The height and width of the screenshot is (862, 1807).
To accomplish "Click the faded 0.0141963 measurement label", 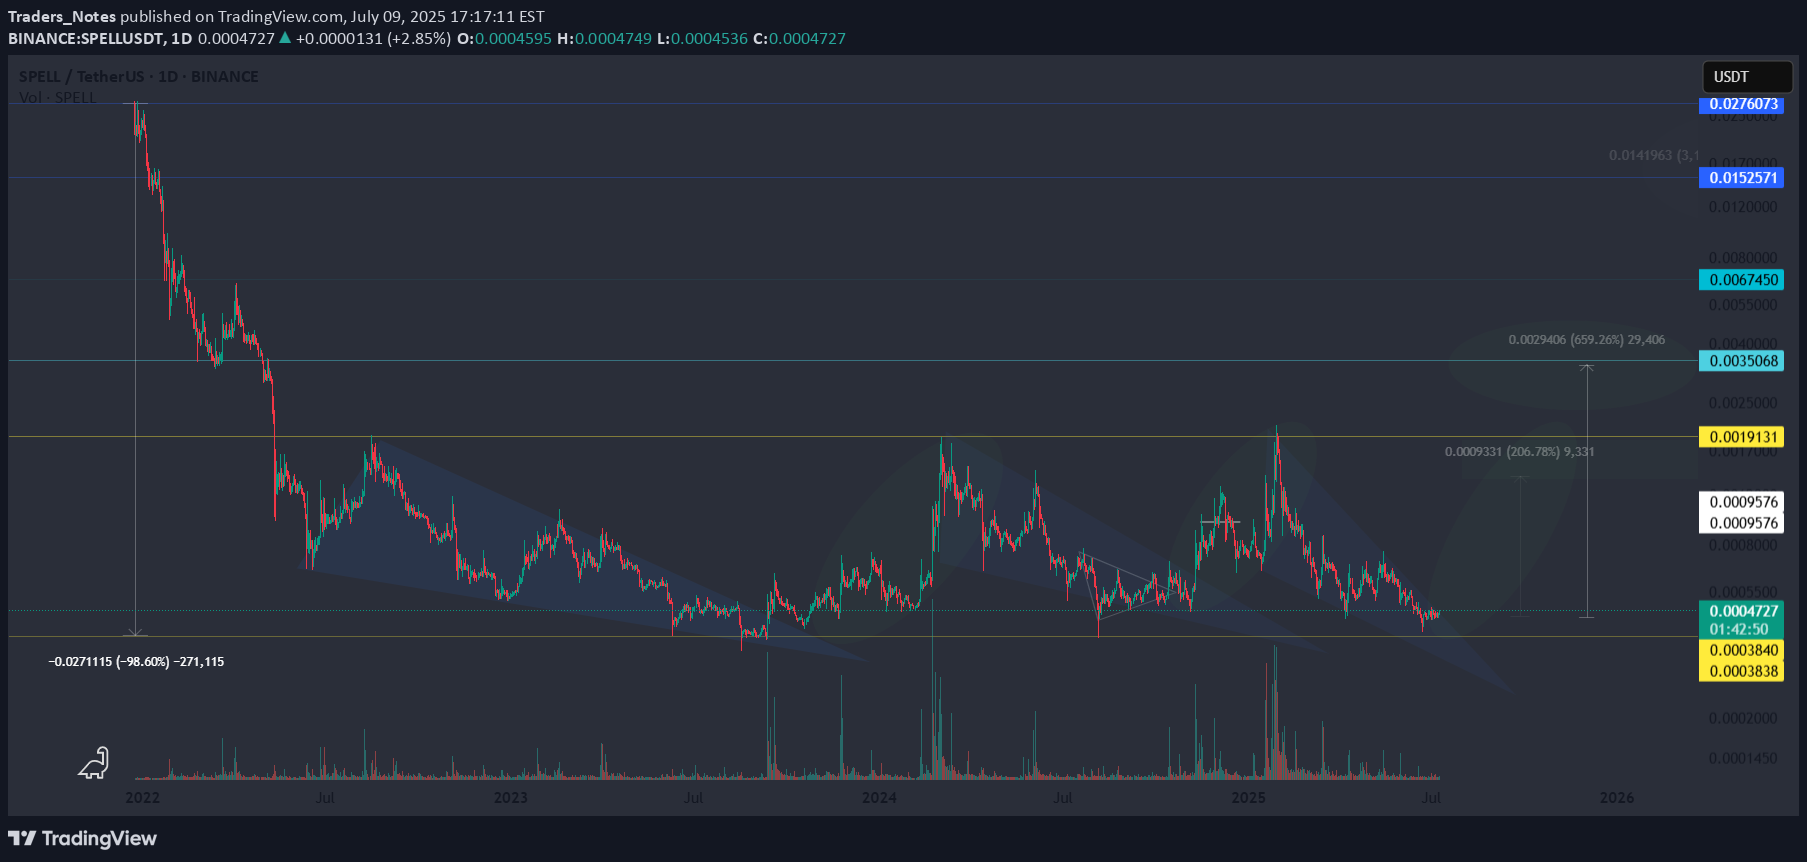I will (x=1653, y=155).
